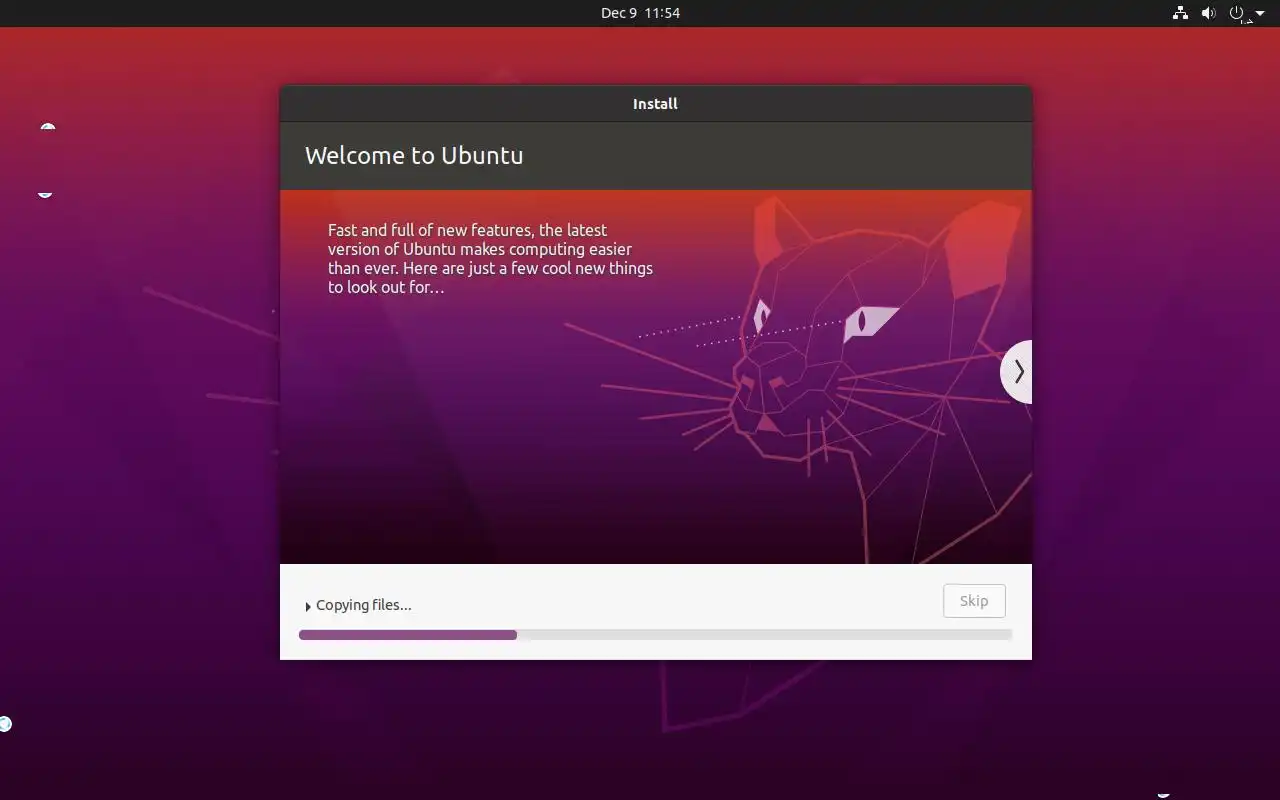The width and height of the screenshot is (1280, 800).
Task: Open the Dec 9 11:54 clock
Action: pos(640,13)
